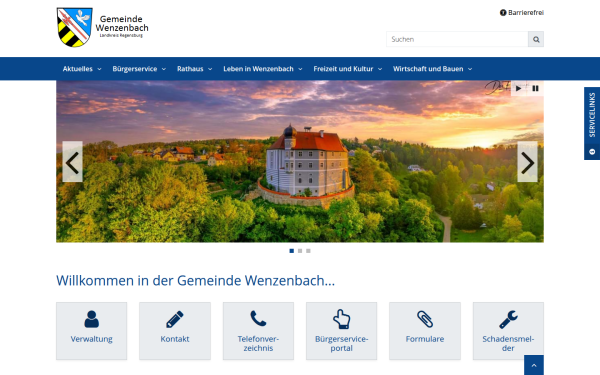Click the pointing hand Bürgerserviceportal icon
The height and width of the screenshot is (375, 600).
point(341,319)
